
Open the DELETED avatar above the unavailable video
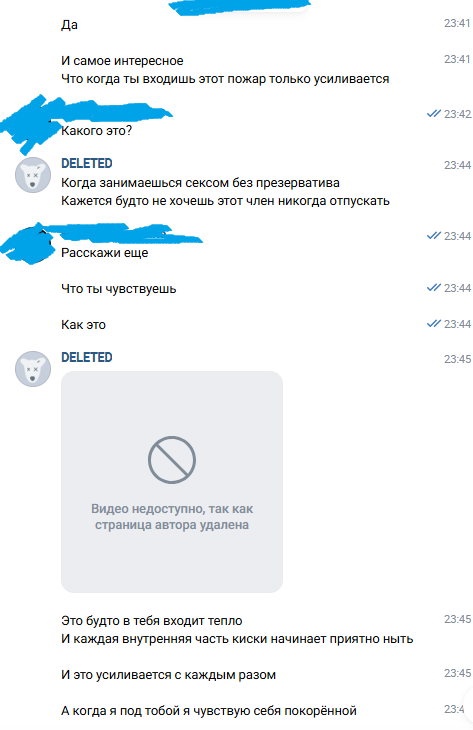(33, 369)
